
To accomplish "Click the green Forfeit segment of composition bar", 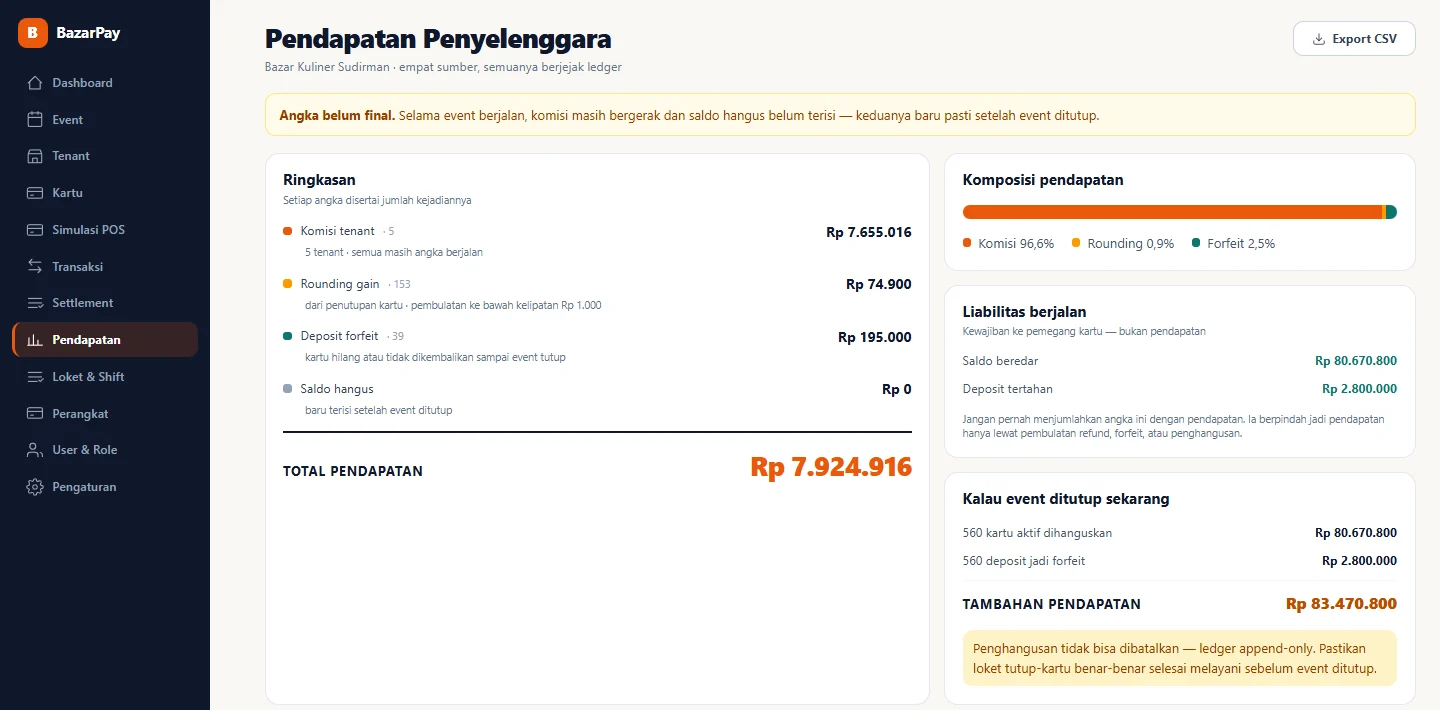I will click(x=1391, y=212).
